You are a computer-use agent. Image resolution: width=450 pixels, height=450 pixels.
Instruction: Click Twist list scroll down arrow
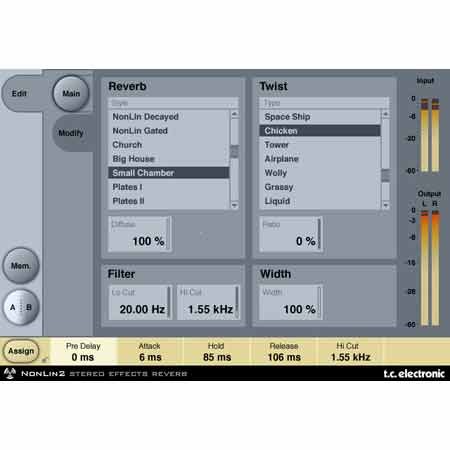coord(386,205)
